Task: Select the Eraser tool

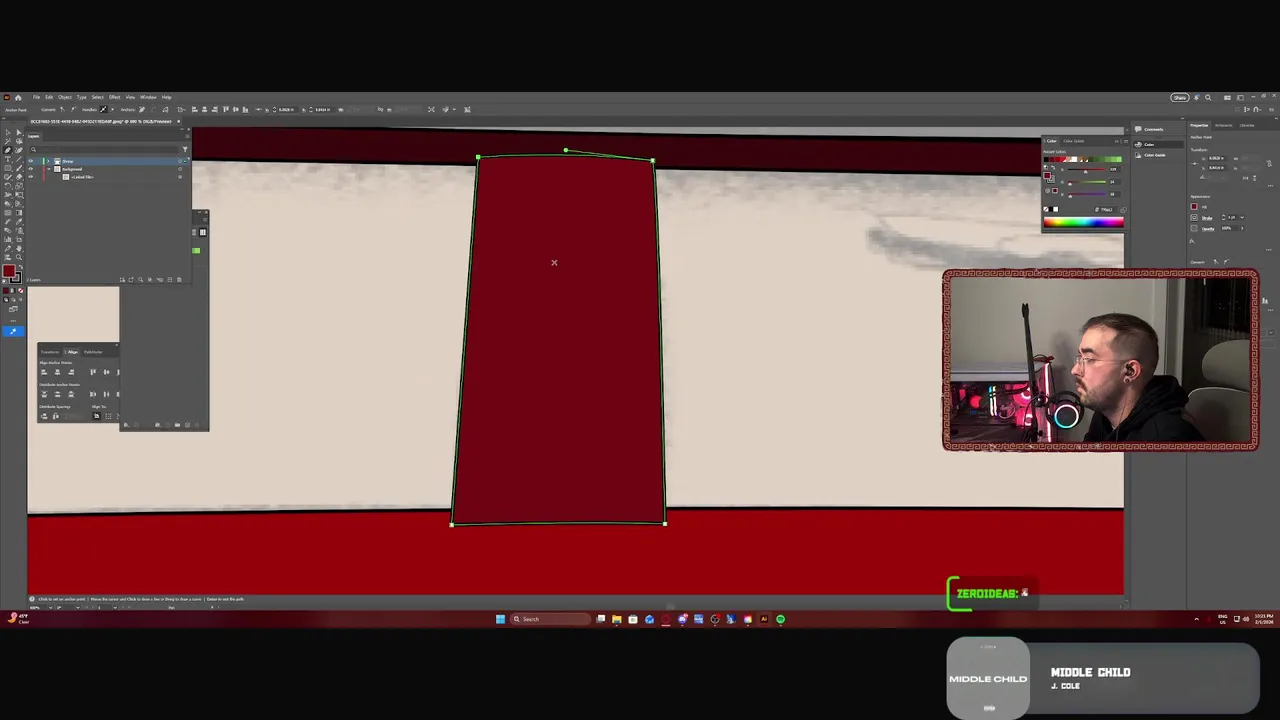Action: point(19,177)
